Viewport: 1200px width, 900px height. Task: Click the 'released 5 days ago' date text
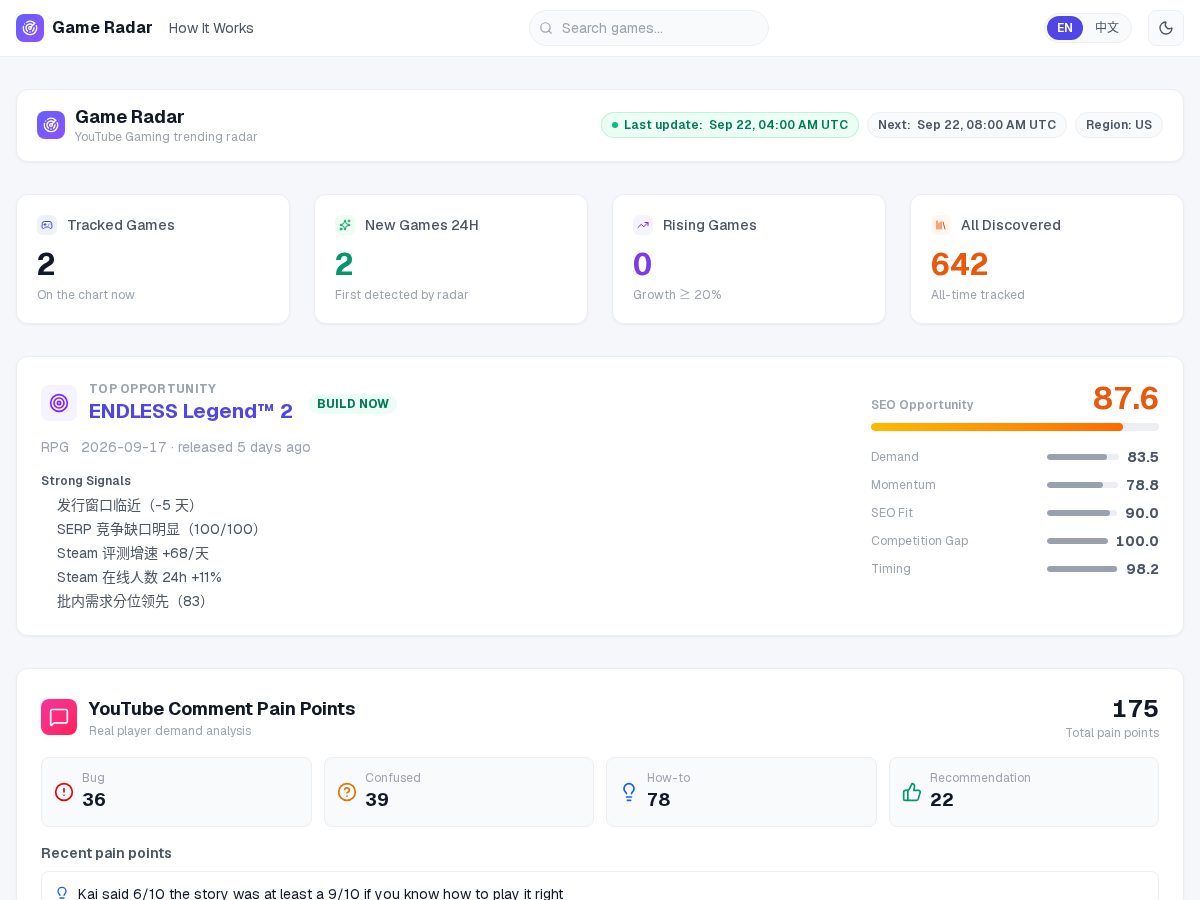pos(244,447)
